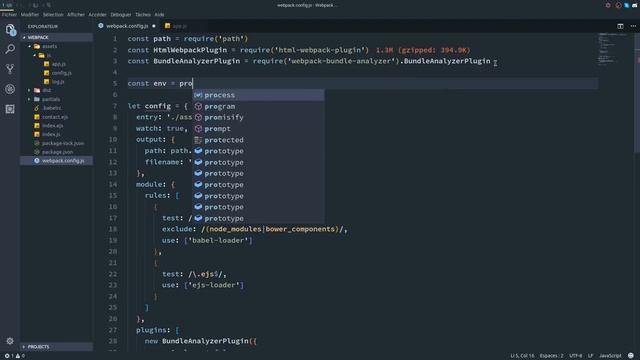Expand the partials folder
The width and height of the screenshot is (640, 360).
tap(29, 99)
